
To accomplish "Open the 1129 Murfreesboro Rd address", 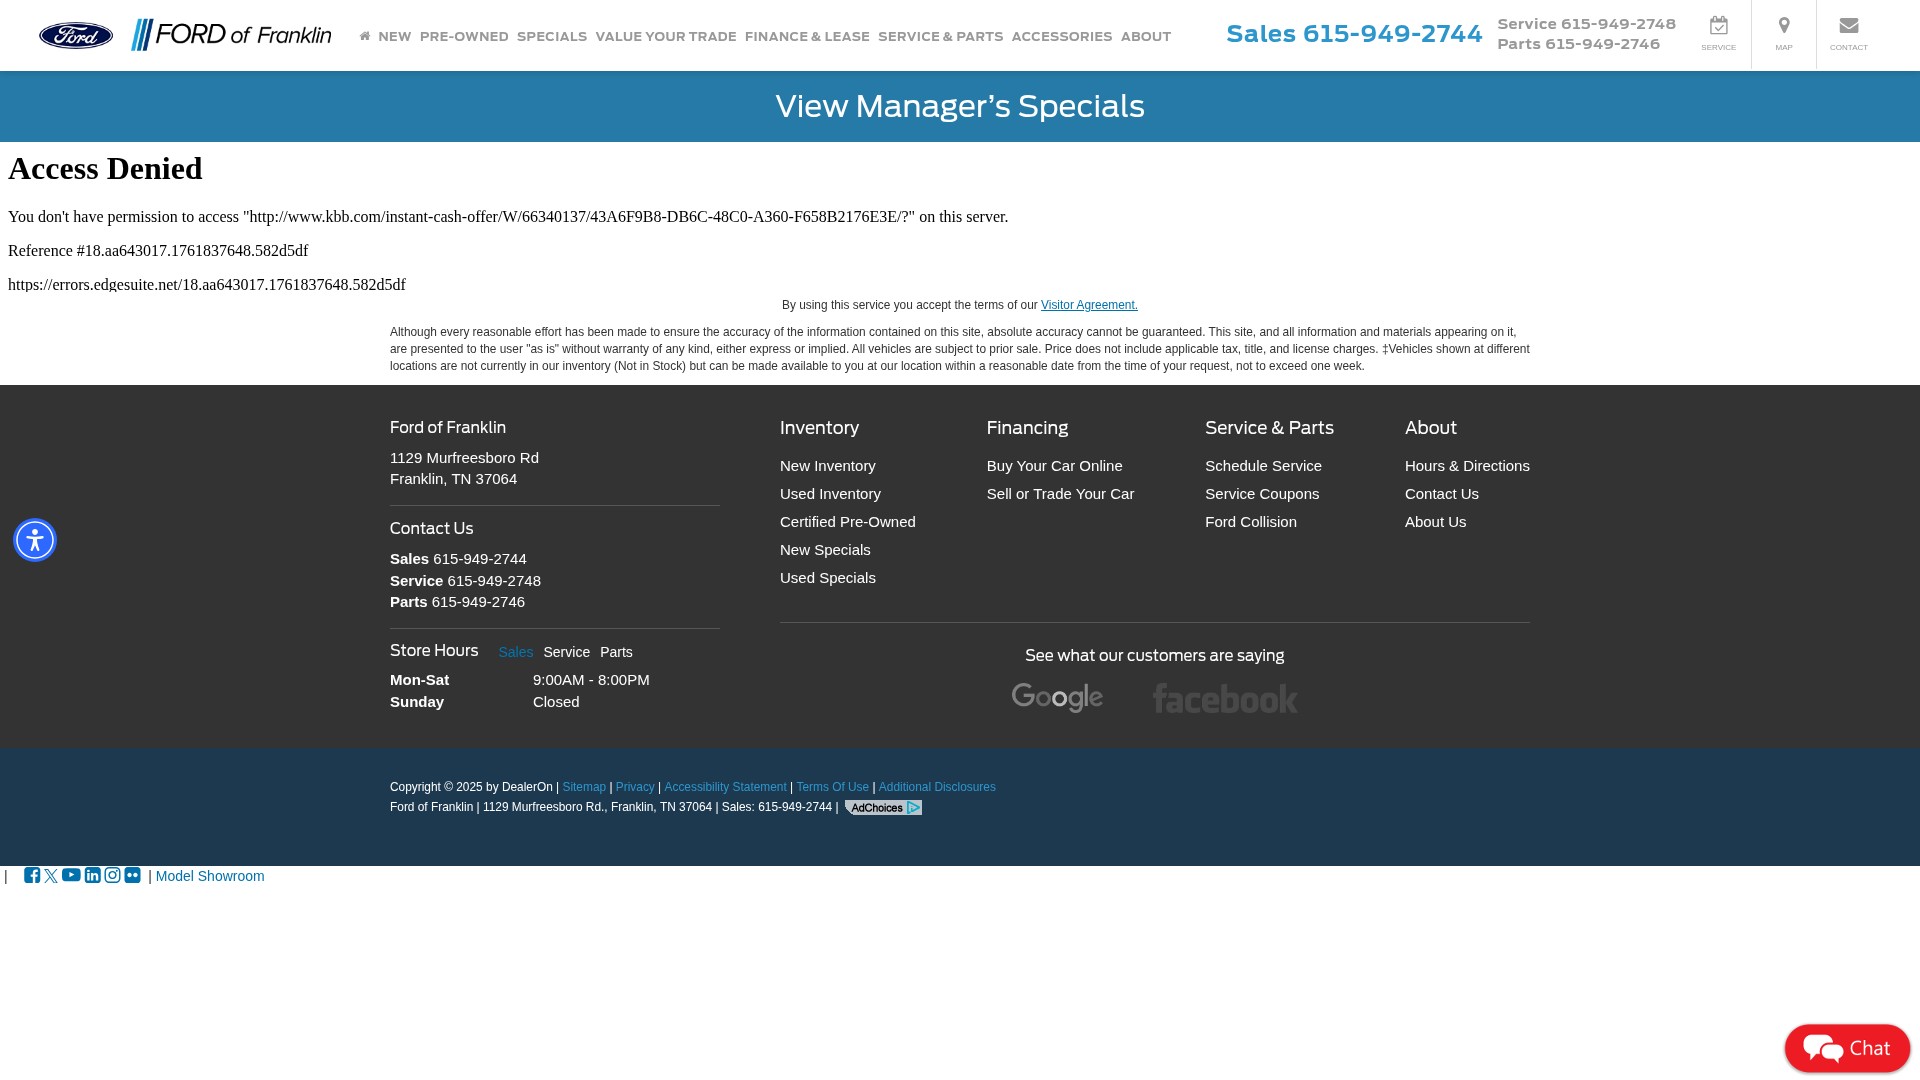I will 464,468.
